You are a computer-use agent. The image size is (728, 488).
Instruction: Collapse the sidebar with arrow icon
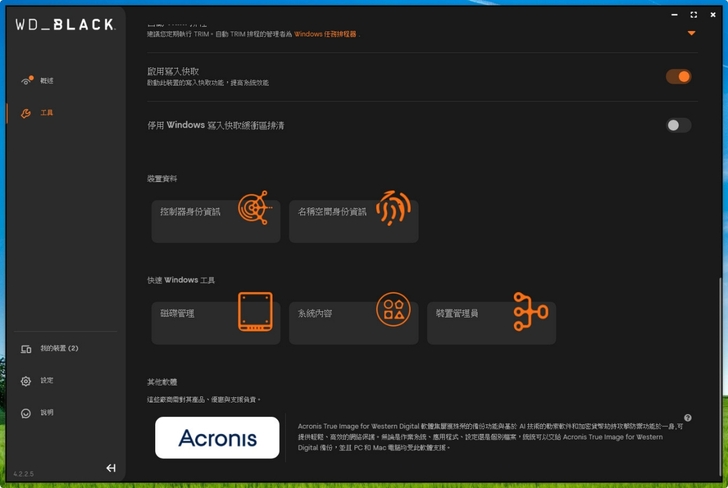(111, 468)
